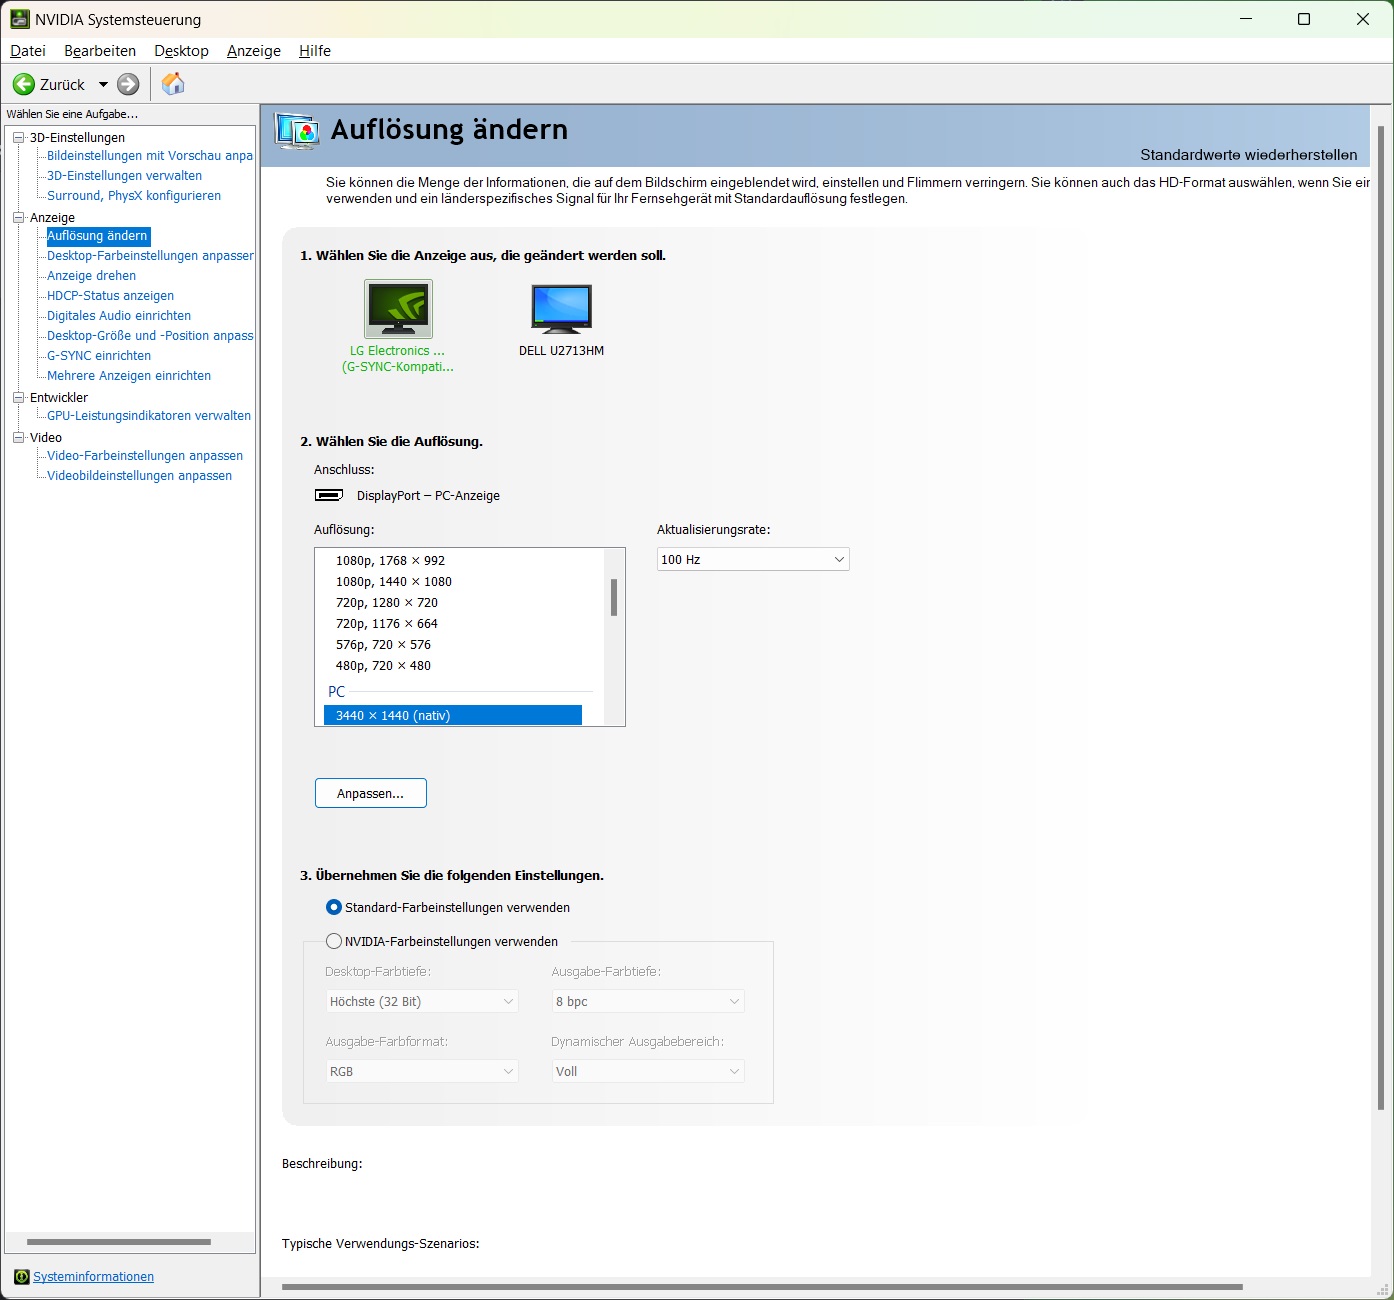Click the DisplayPort connector icon
The width and height of the screenshot is (1394, 1300).
[x=329, y=495]
